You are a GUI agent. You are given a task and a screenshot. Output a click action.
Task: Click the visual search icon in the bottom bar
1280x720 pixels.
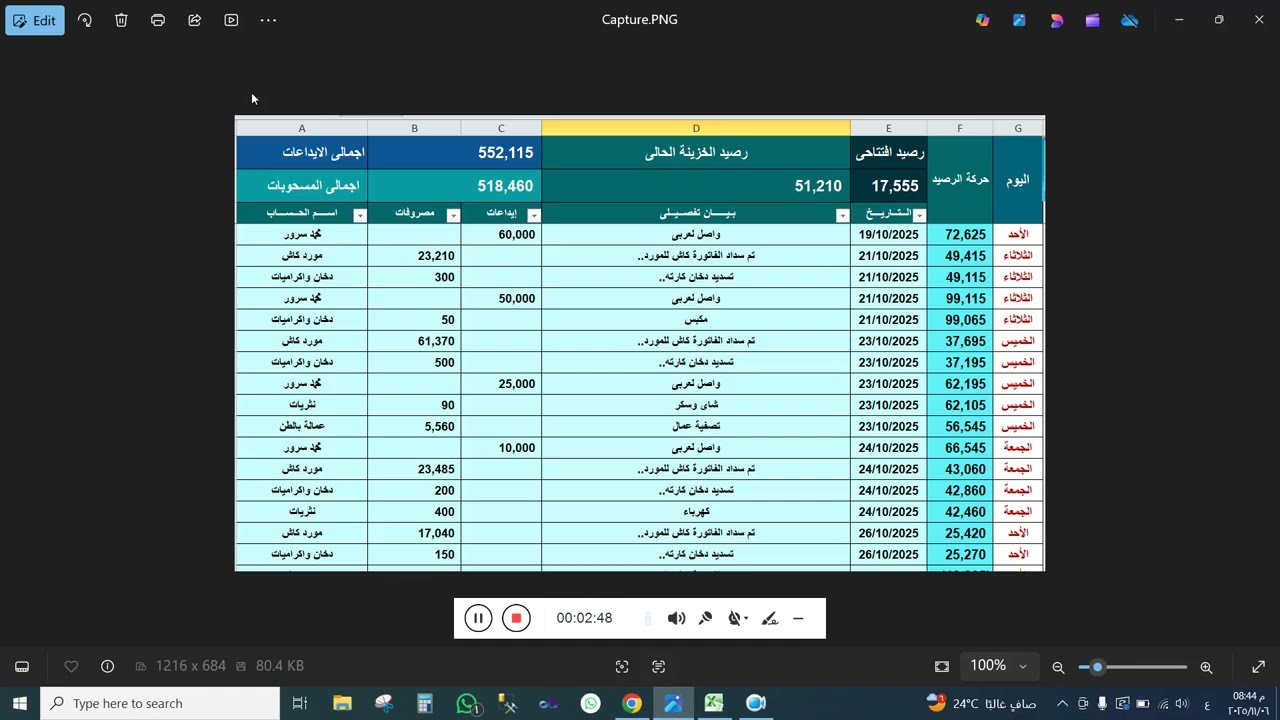(x=622, y=667)
